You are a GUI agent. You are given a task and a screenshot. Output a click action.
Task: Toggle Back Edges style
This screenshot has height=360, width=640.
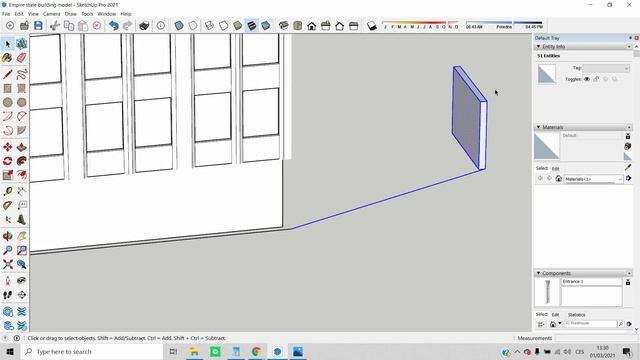click(193, 26)
